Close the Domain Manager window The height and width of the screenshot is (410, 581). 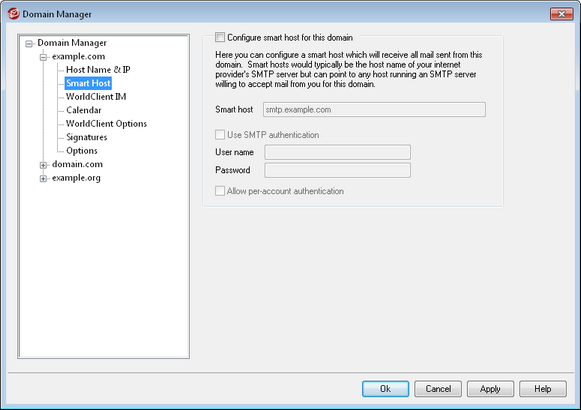561,14
